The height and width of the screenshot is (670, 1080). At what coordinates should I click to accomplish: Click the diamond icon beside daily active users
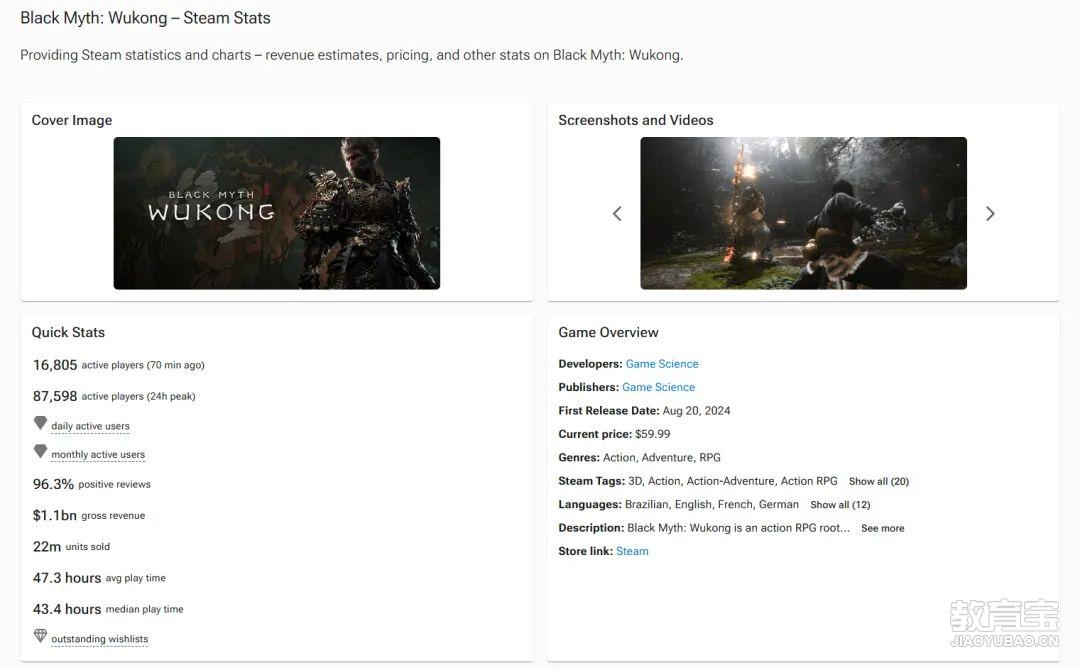(x=41, y=423)
